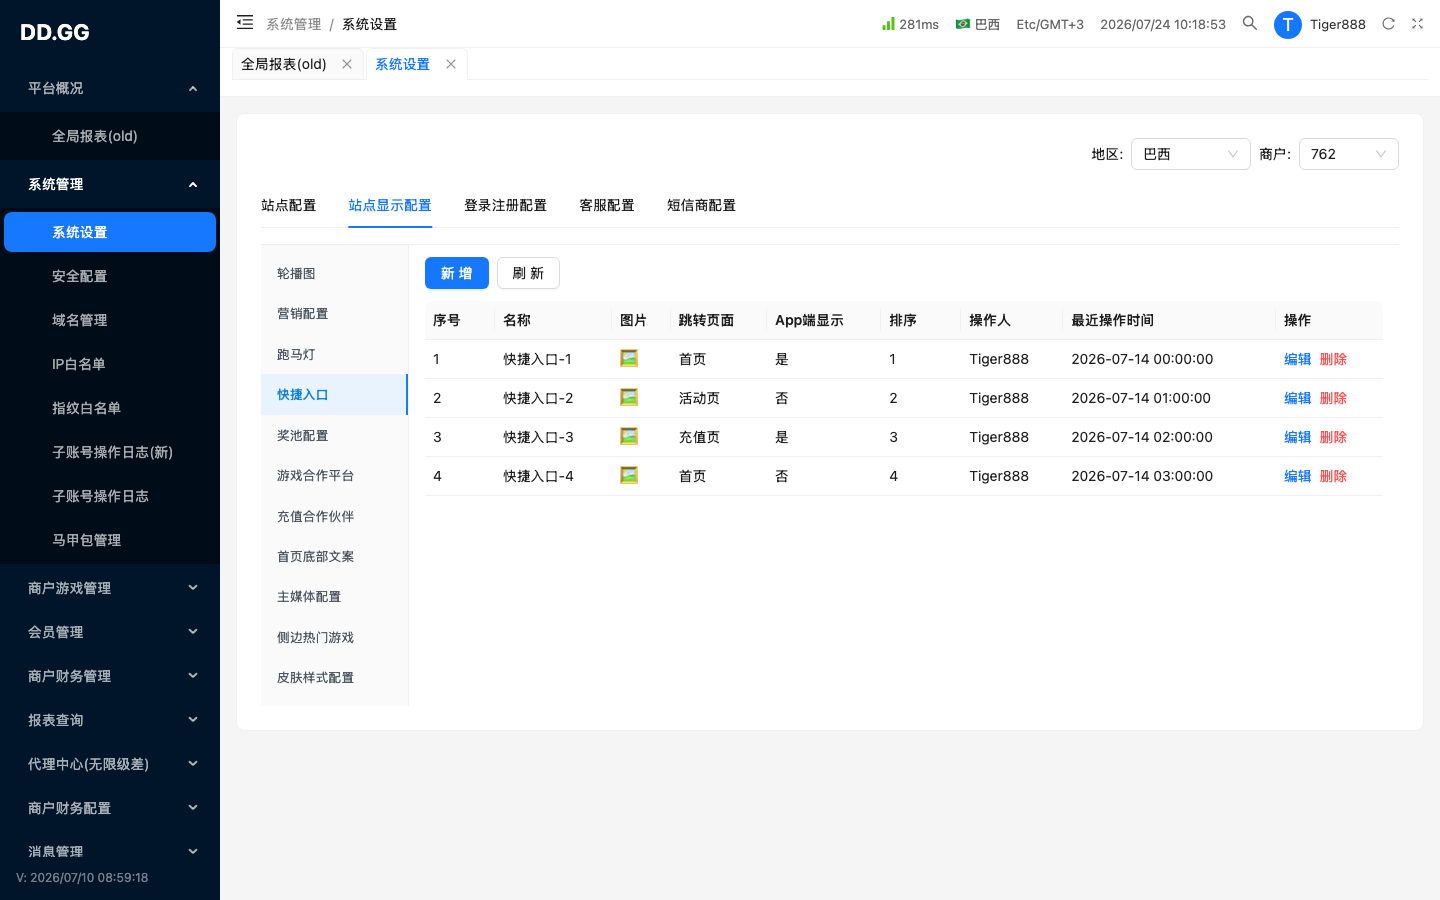
Task: Expand the 商户游戏管理 sidebar group
Action: 110,588
